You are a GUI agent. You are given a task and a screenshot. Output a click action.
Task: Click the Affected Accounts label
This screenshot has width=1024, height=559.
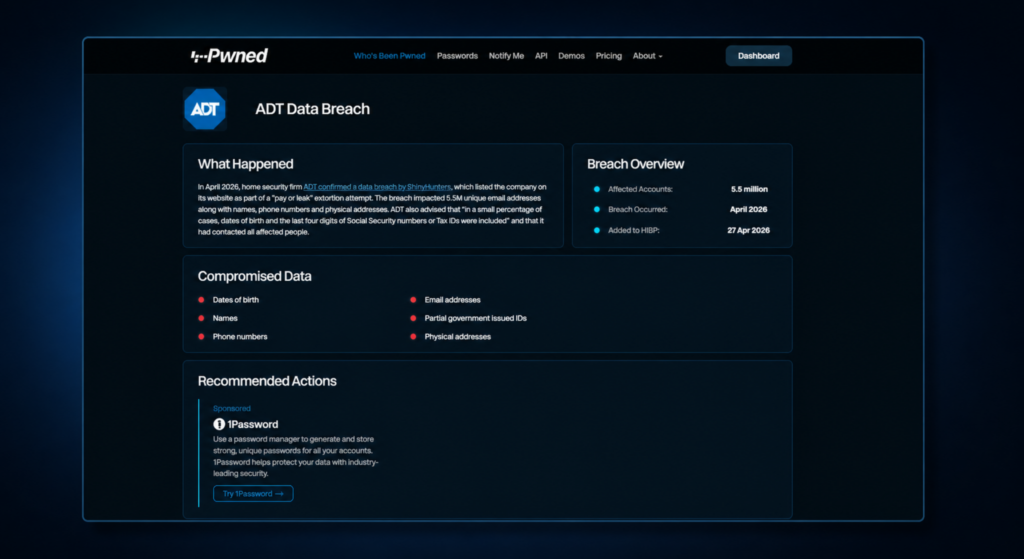click(640, 189)
